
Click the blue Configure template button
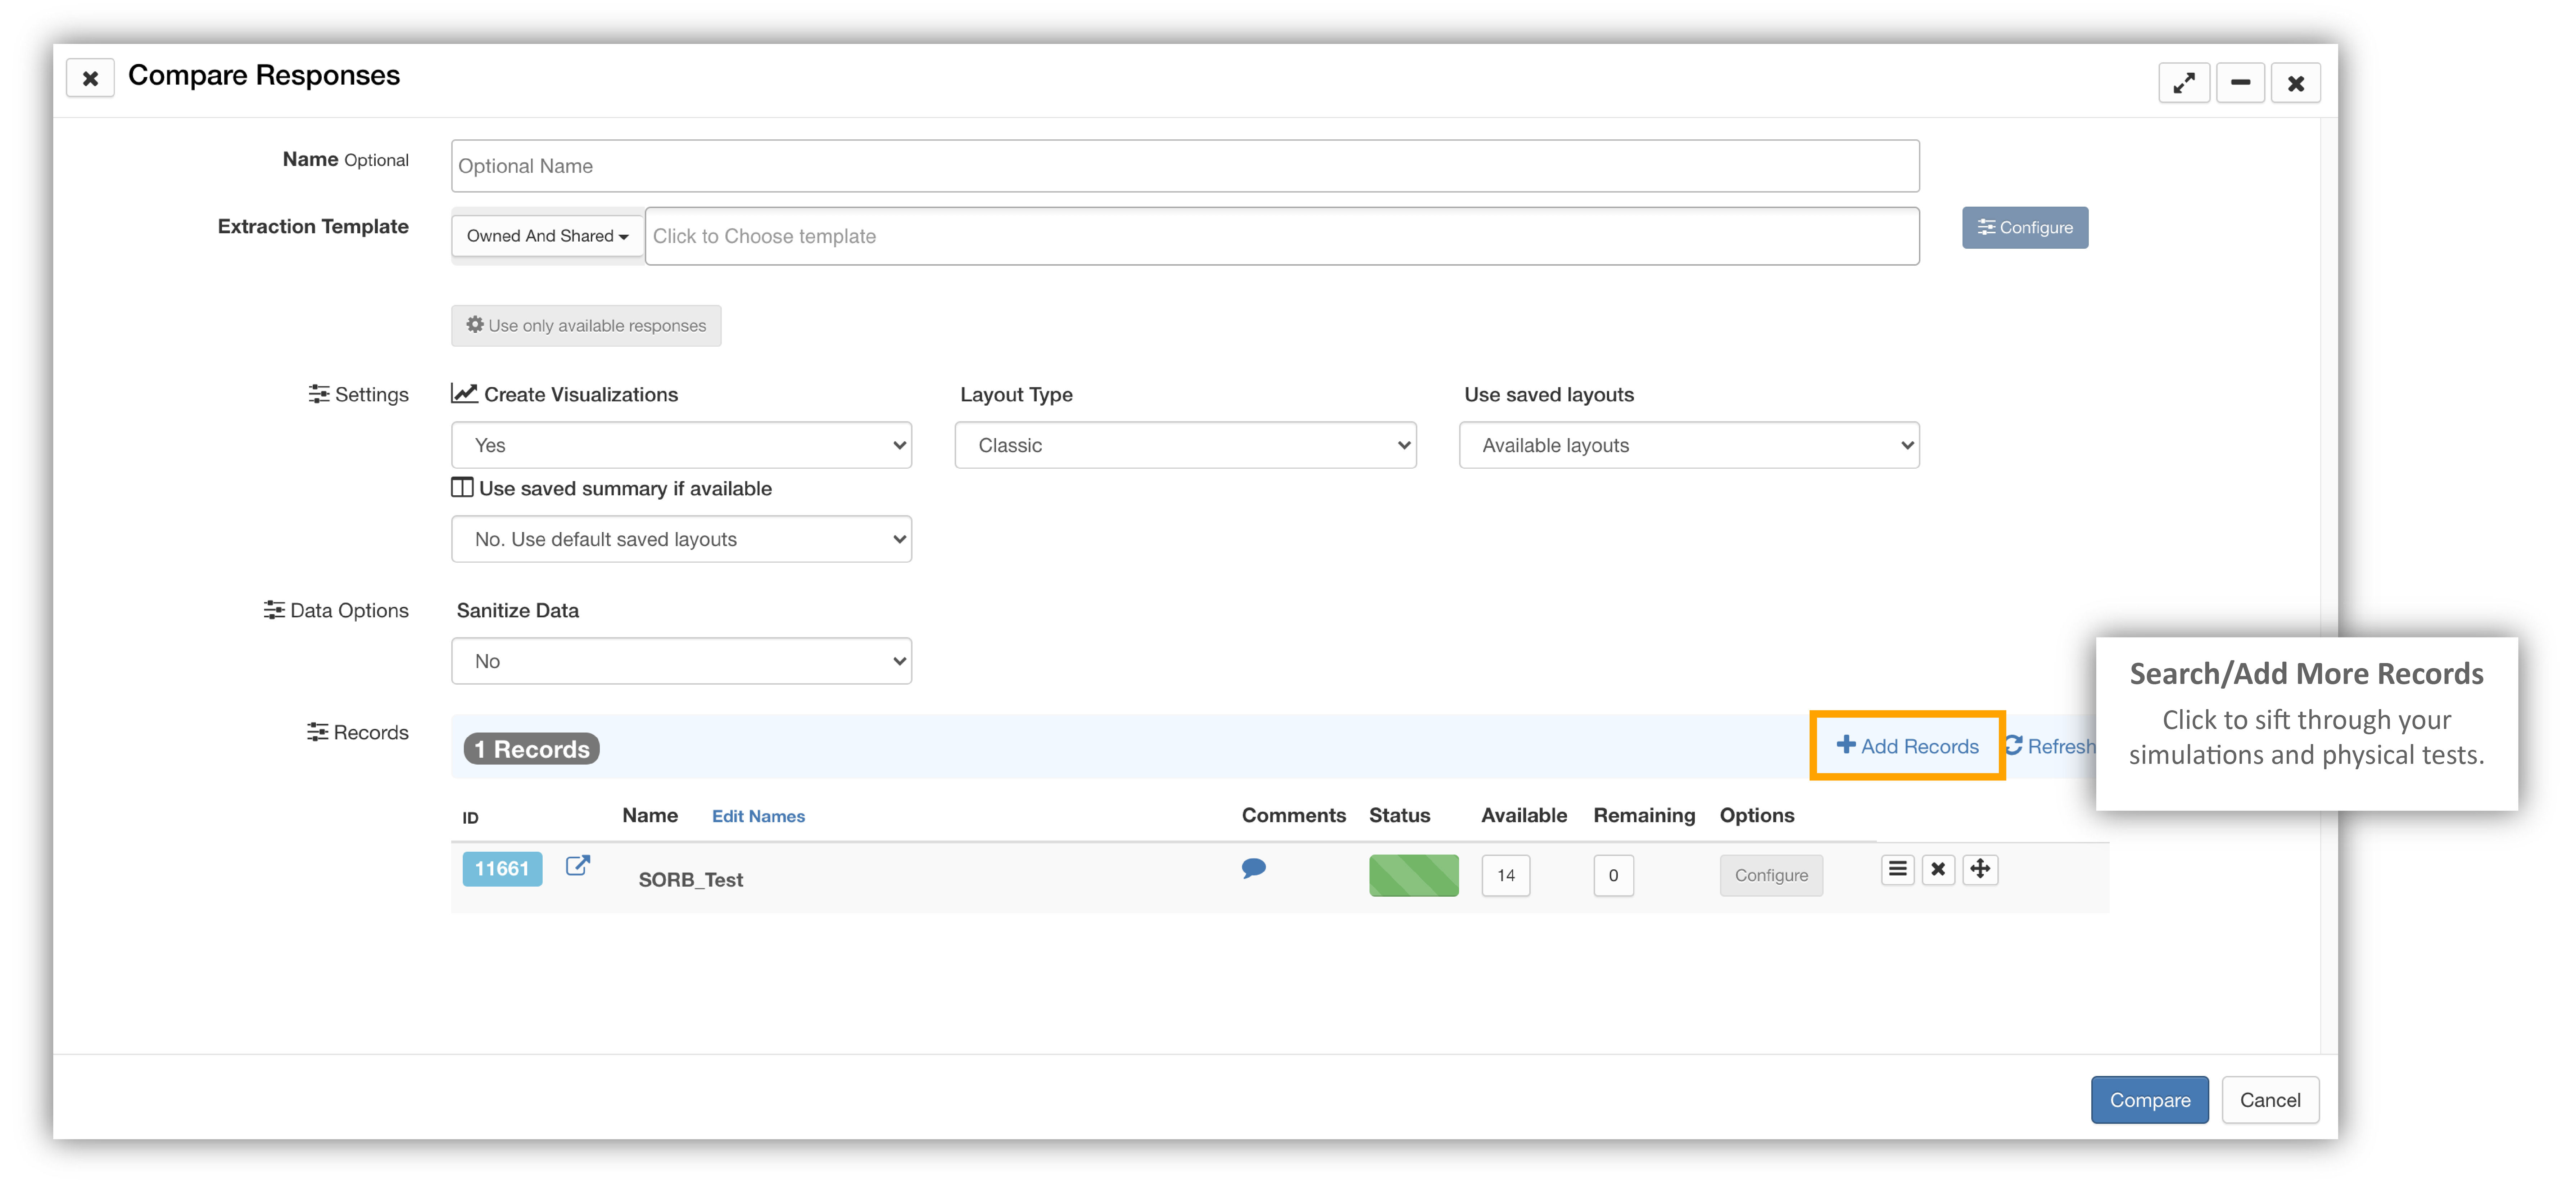(x=2025, y=228)
